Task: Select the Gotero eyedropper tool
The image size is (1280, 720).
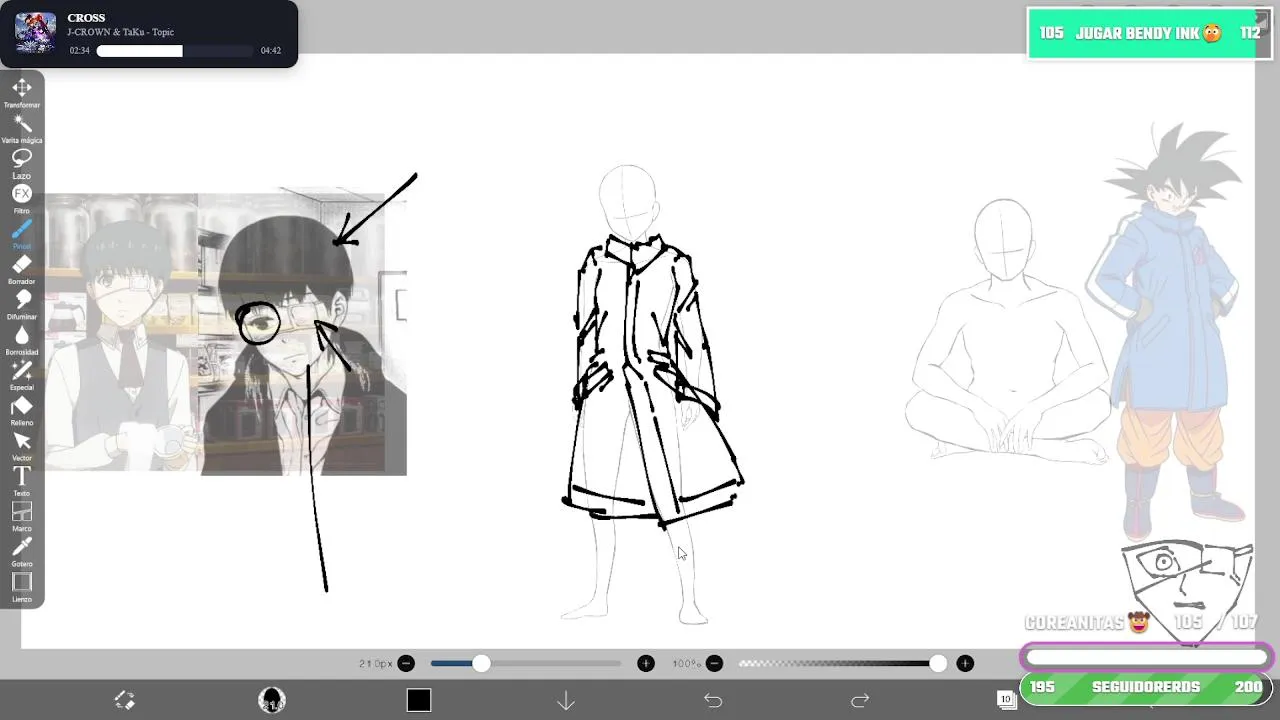Action: 22,552
